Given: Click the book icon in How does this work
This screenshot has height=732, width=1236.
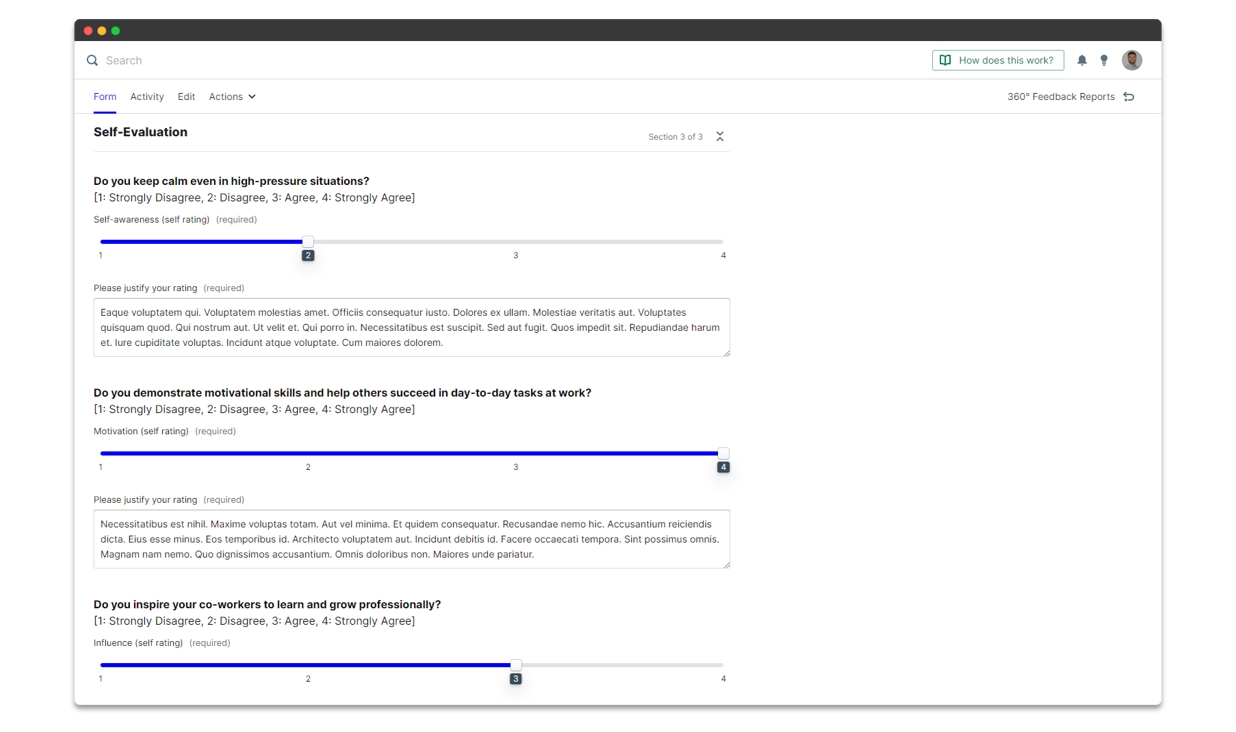Looking at the screenshot, I should tap(945, 60).
